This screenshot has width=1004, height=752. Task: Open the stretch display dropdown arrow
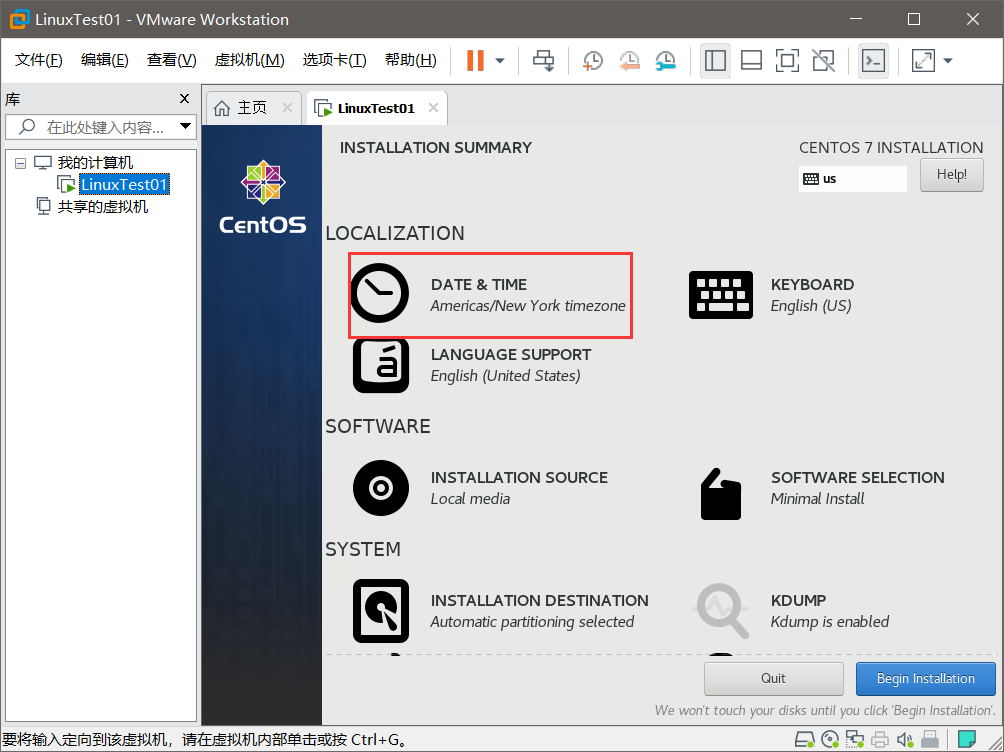coord(948,61)
